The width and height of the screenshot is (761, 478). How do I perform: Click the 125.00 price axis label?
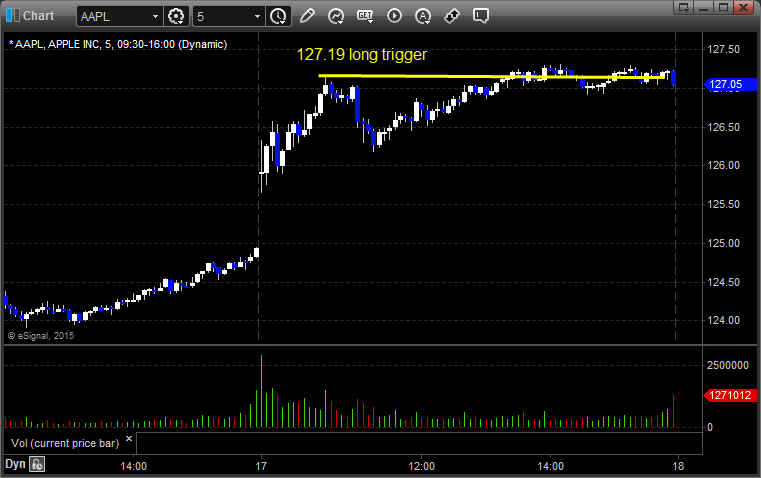point(723,243)
